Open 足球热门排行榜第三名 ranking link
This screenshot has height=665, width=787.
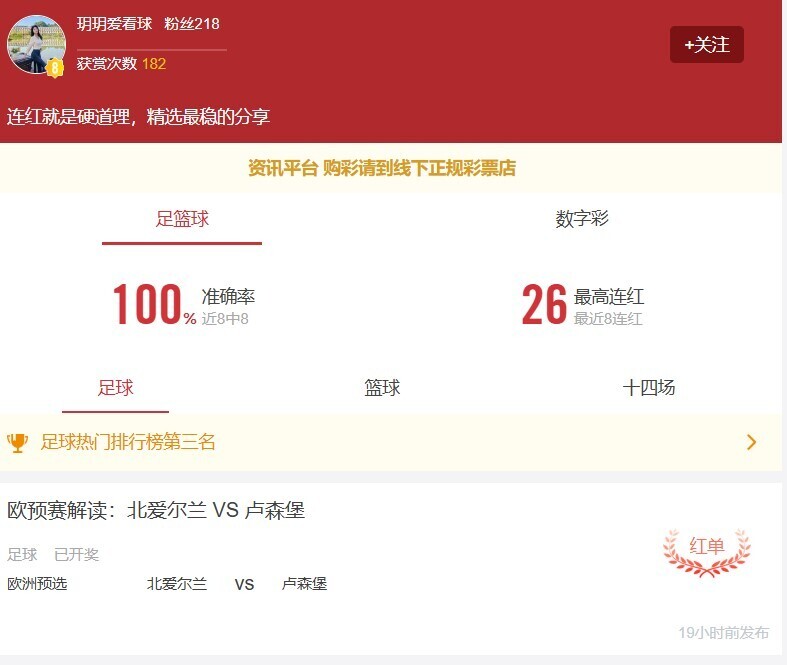tap(128, 442)
